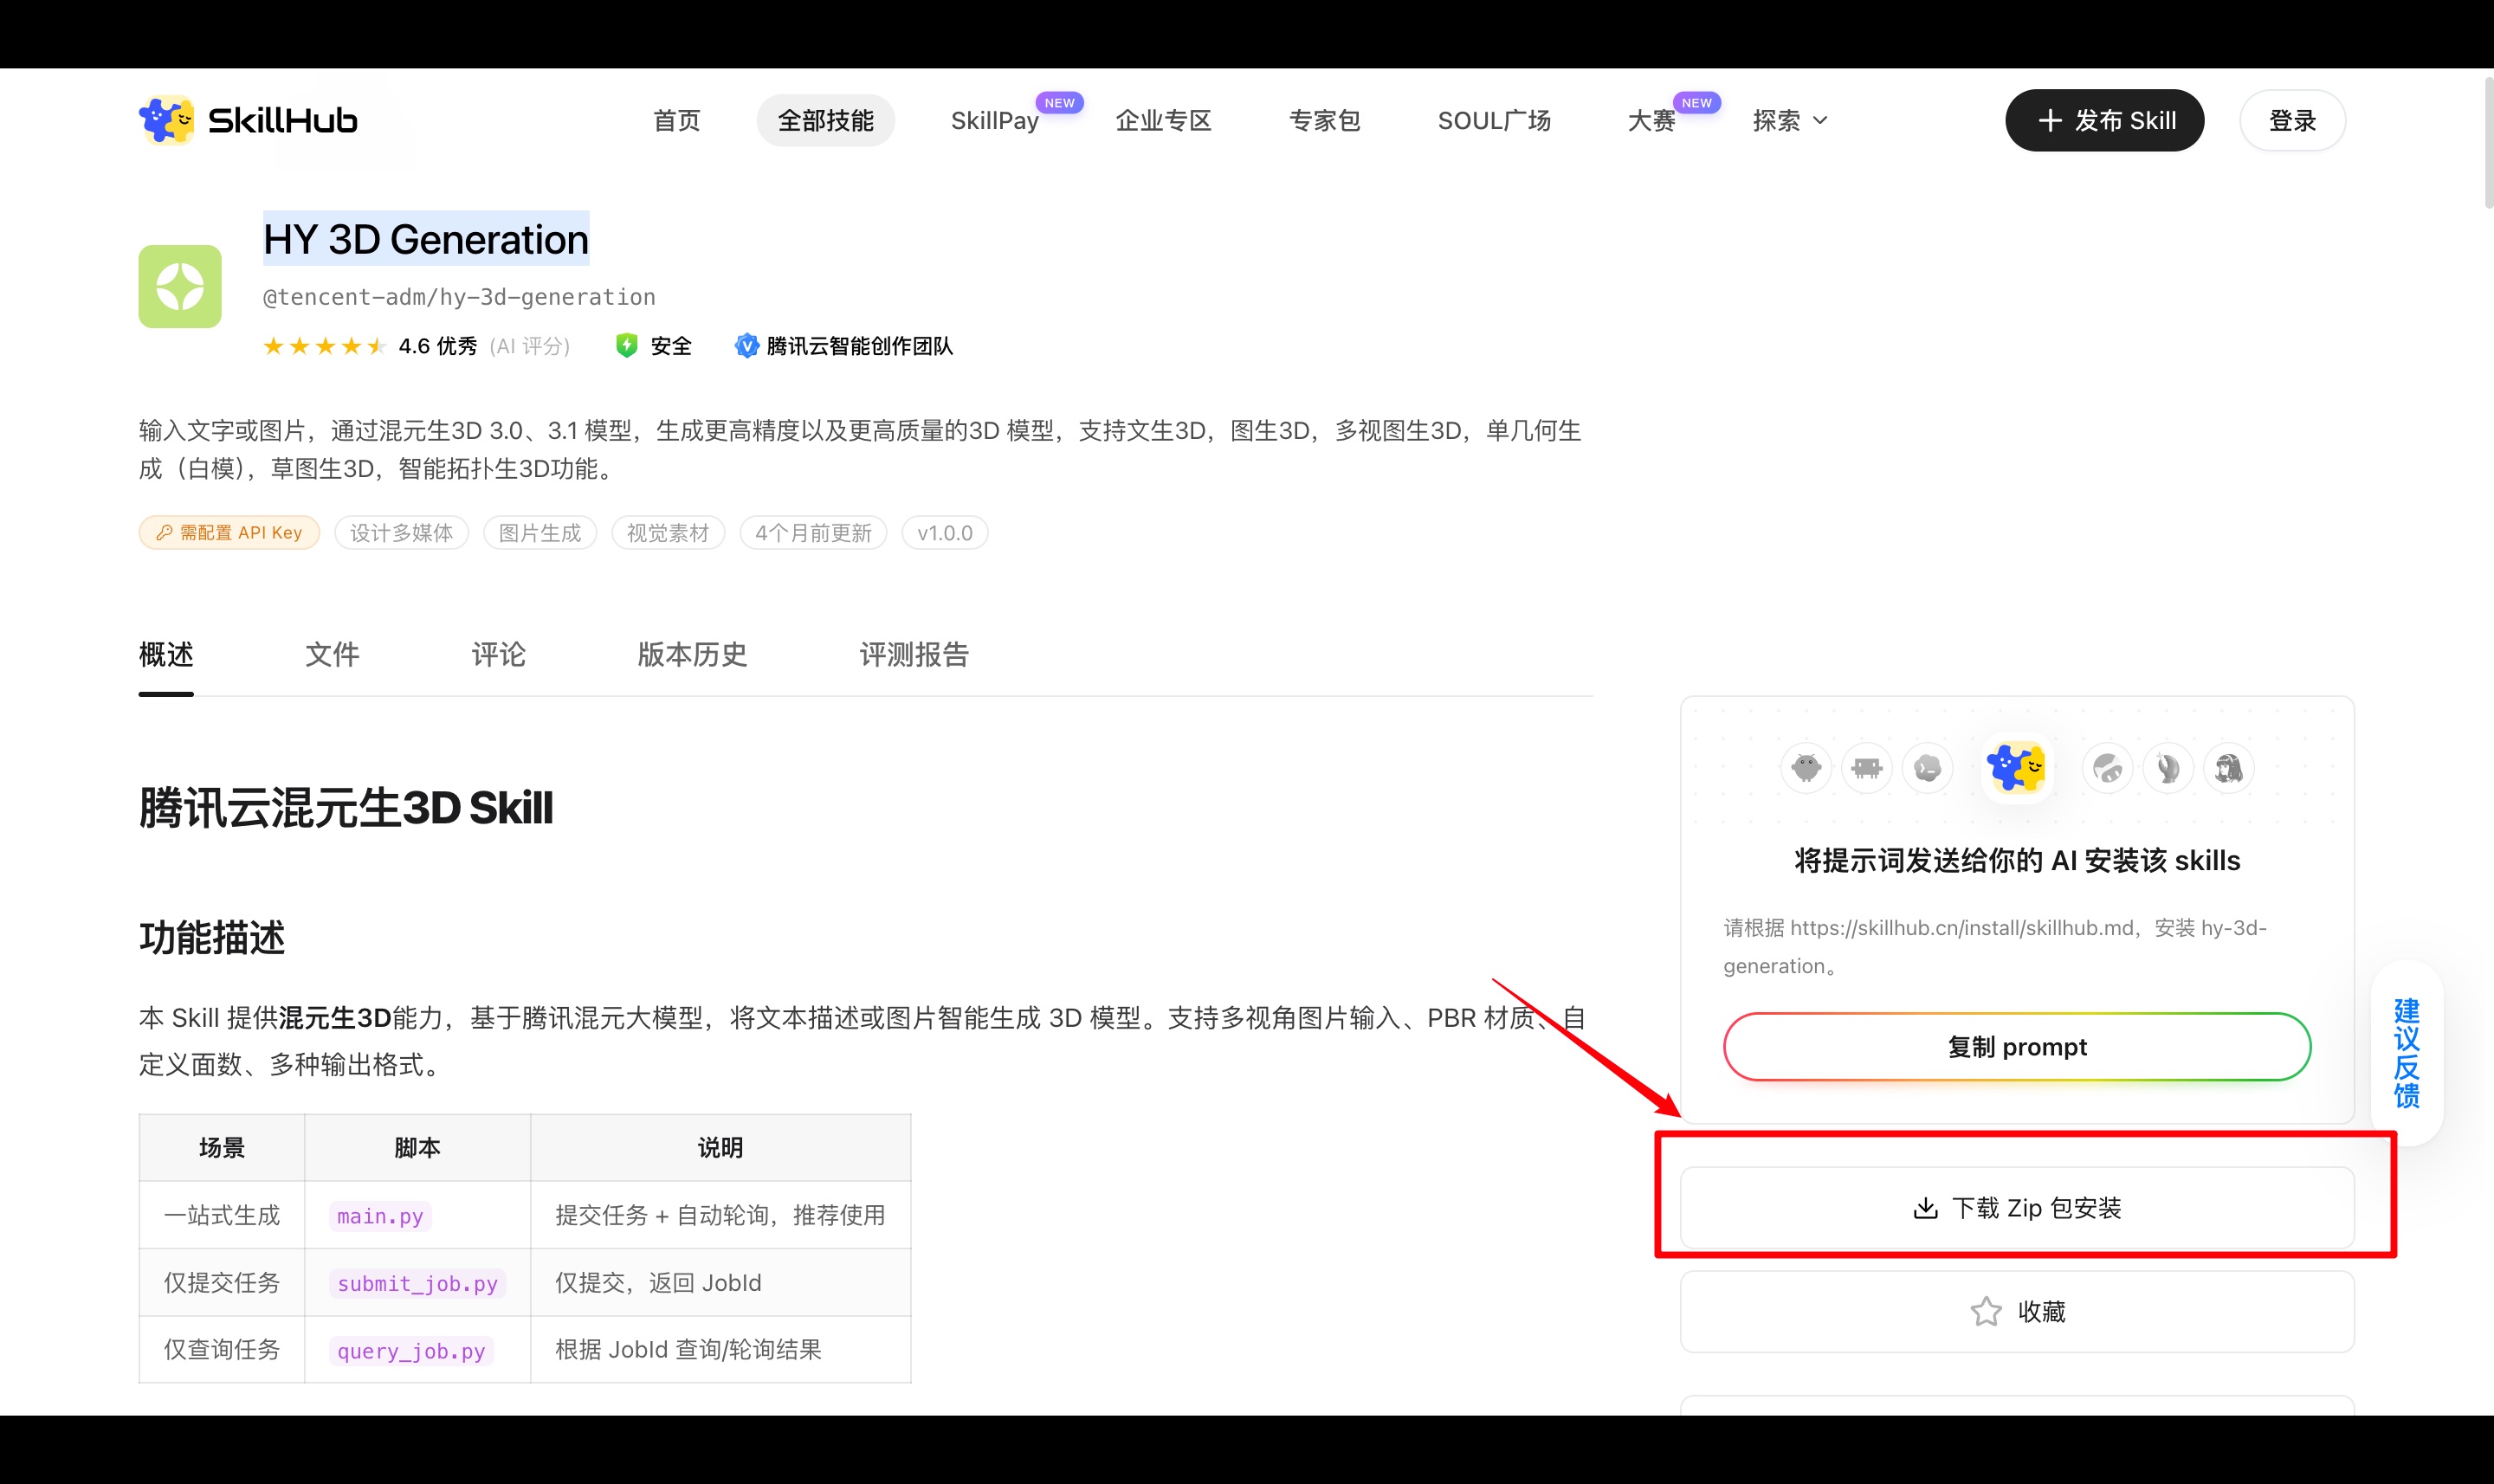The image size is (2494, 1484).
Task: Click the blue verified badge icon
Action: (746, 346)
